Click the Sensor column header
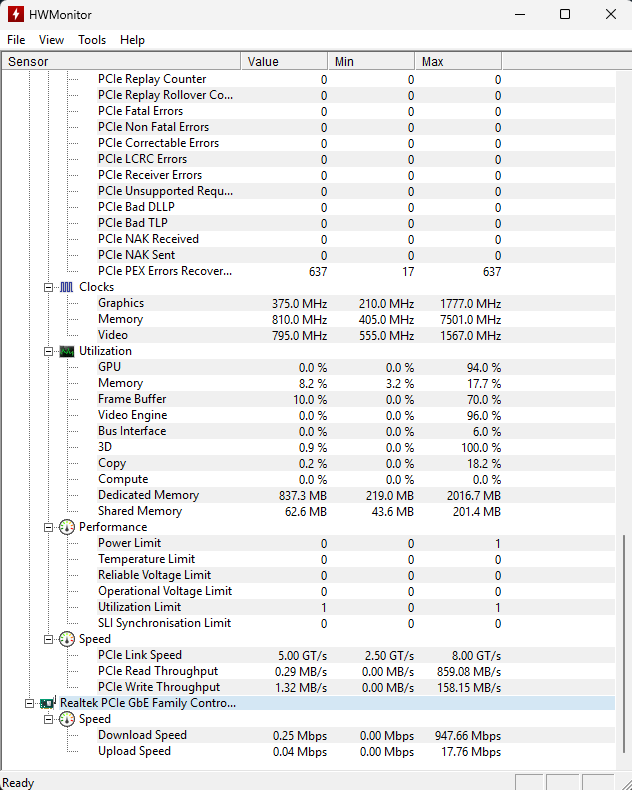Screen dimensions: 632x790 (x=121, y=61)
